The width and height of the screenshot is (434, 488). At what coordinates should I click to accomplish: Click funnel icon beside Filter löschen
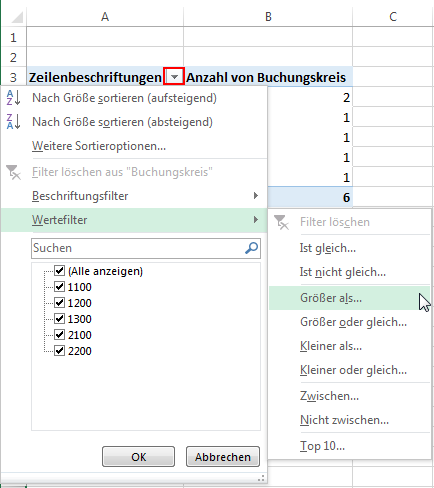pos(281,222)
